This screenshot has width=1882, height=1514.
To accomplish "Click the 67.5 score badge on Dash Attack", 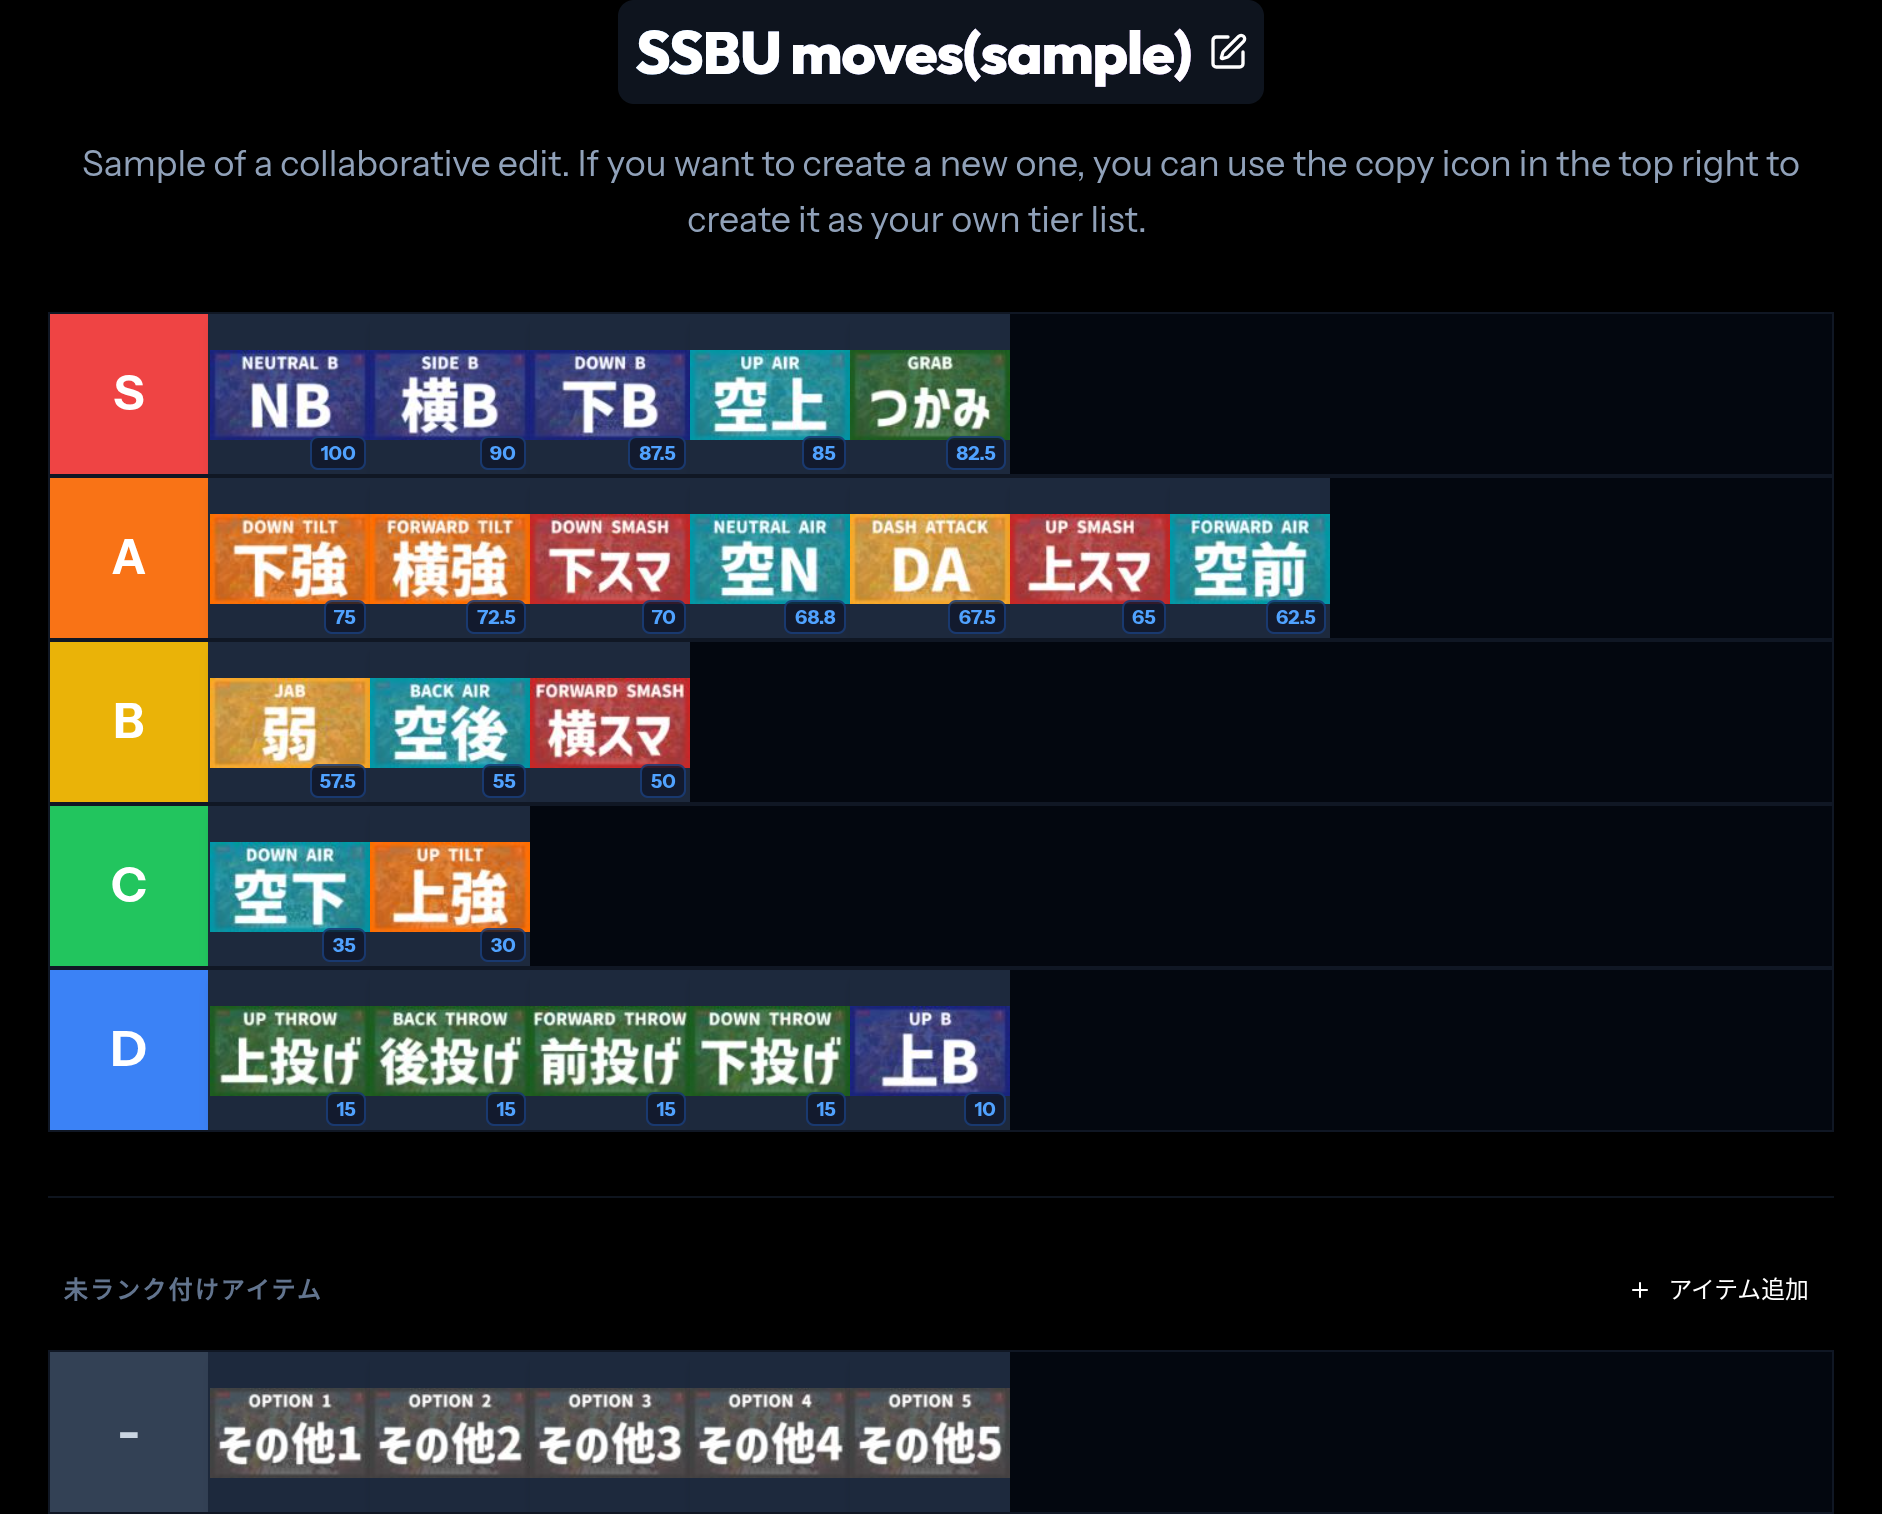I will point(977,617).
